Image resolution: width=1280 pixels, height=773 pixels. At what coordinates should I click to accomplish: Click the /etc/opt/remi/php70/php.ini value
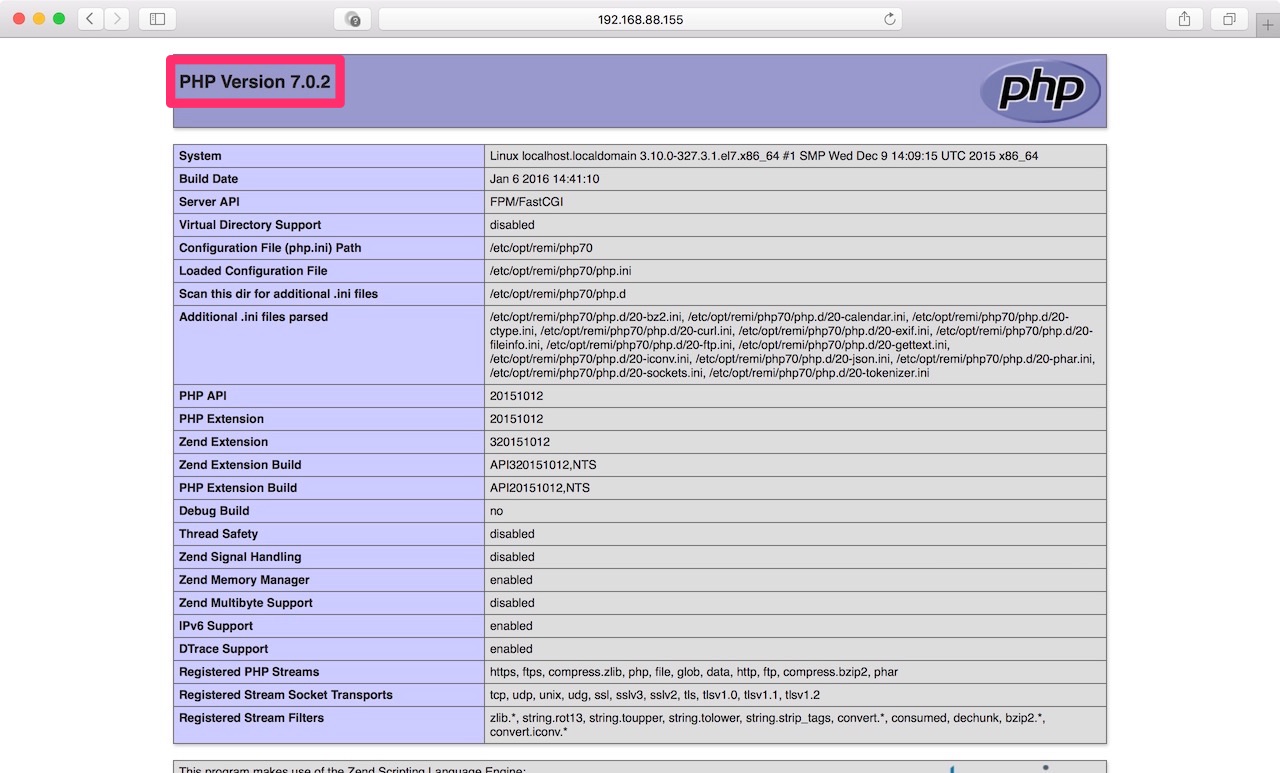(560, 271)
